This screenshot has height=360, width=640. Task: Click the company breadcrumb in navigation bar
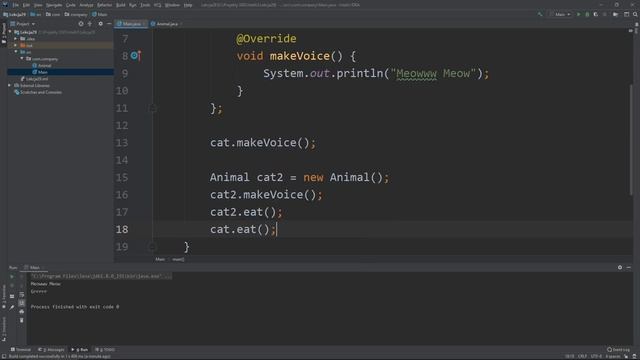(x=76, y=14)
